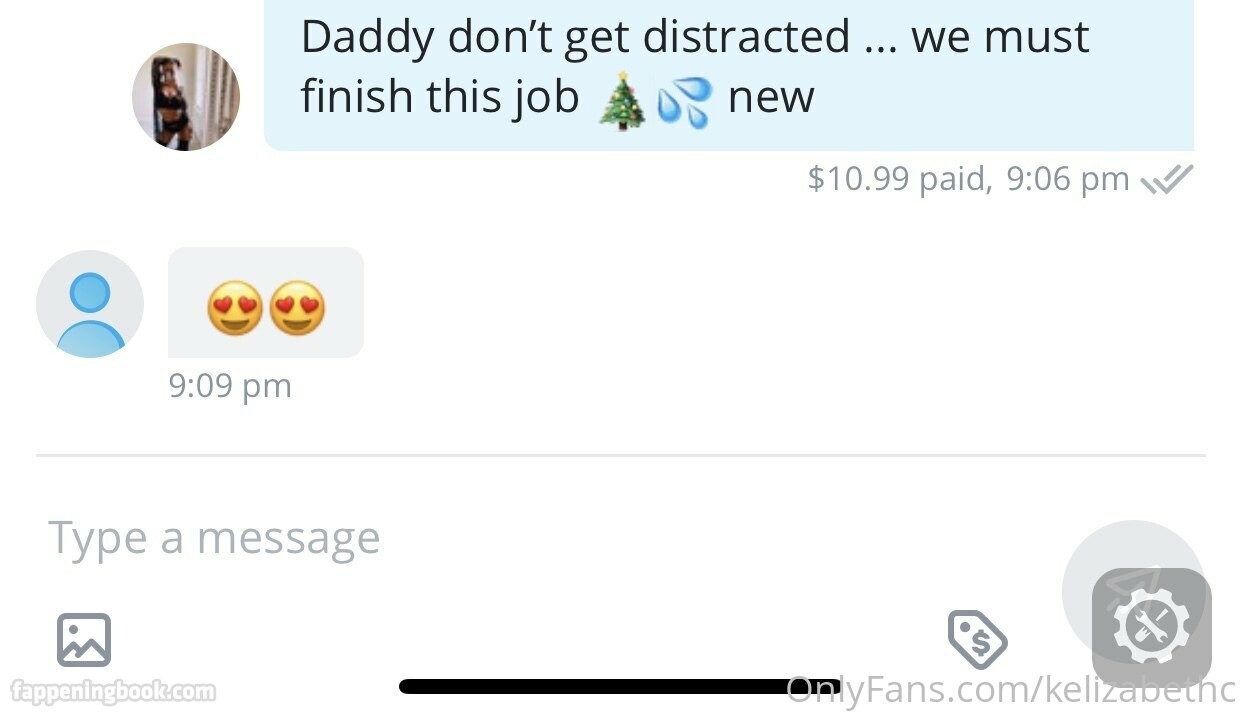Tap the double checkmark read receipt

[x=1167, y=179]
